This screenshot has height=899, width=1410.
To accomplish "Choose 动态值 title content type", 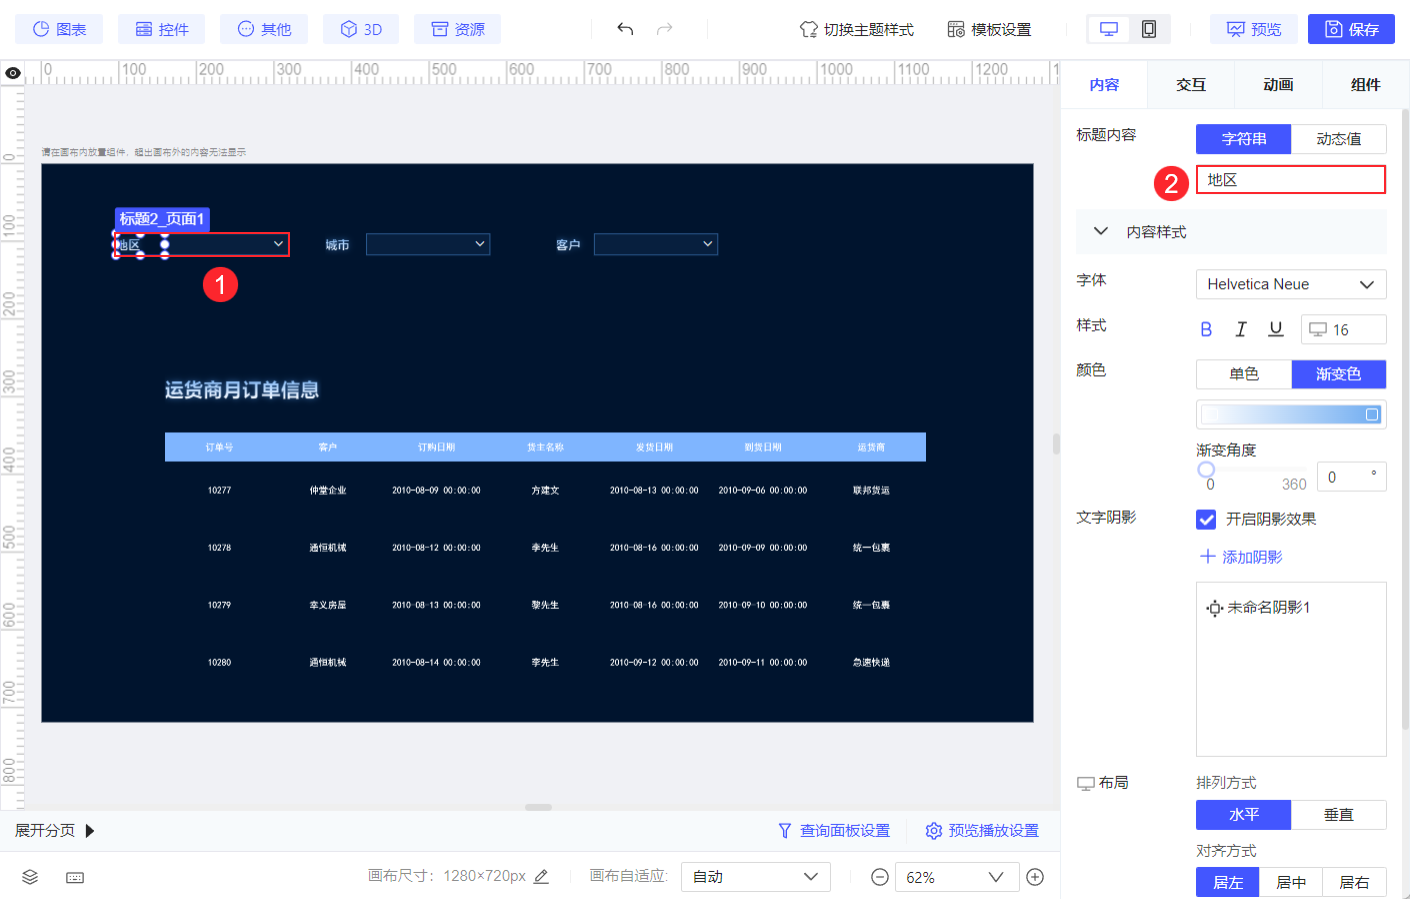I will [x=1339, y=139].
